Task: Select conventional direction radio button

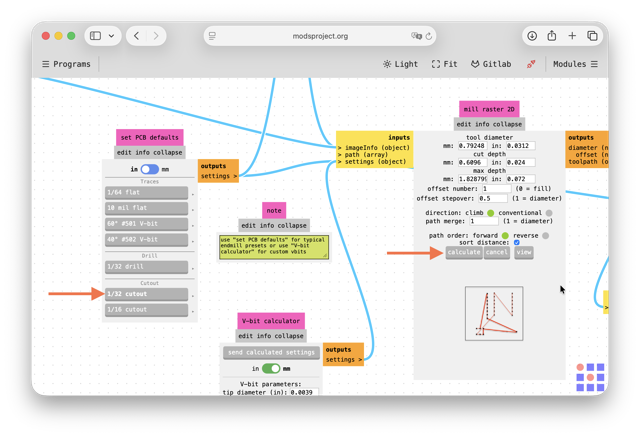Action: pyautogui.click(x=549, y=213)
